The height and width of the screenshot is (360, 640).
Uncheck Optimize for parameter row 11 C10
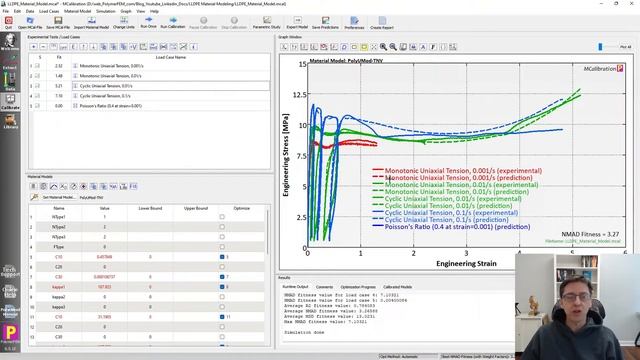click(222, 317)
